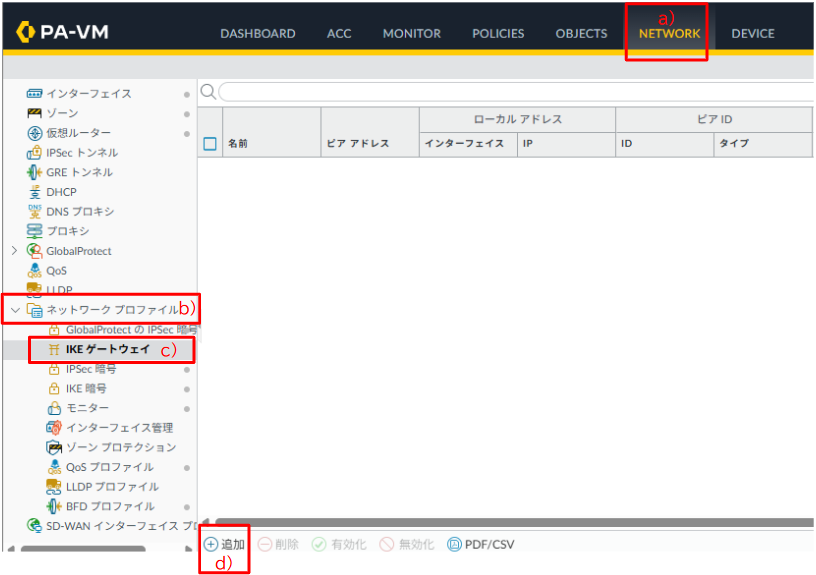
Task: Click the PDF/CSV button label
Action: (489, 544)
